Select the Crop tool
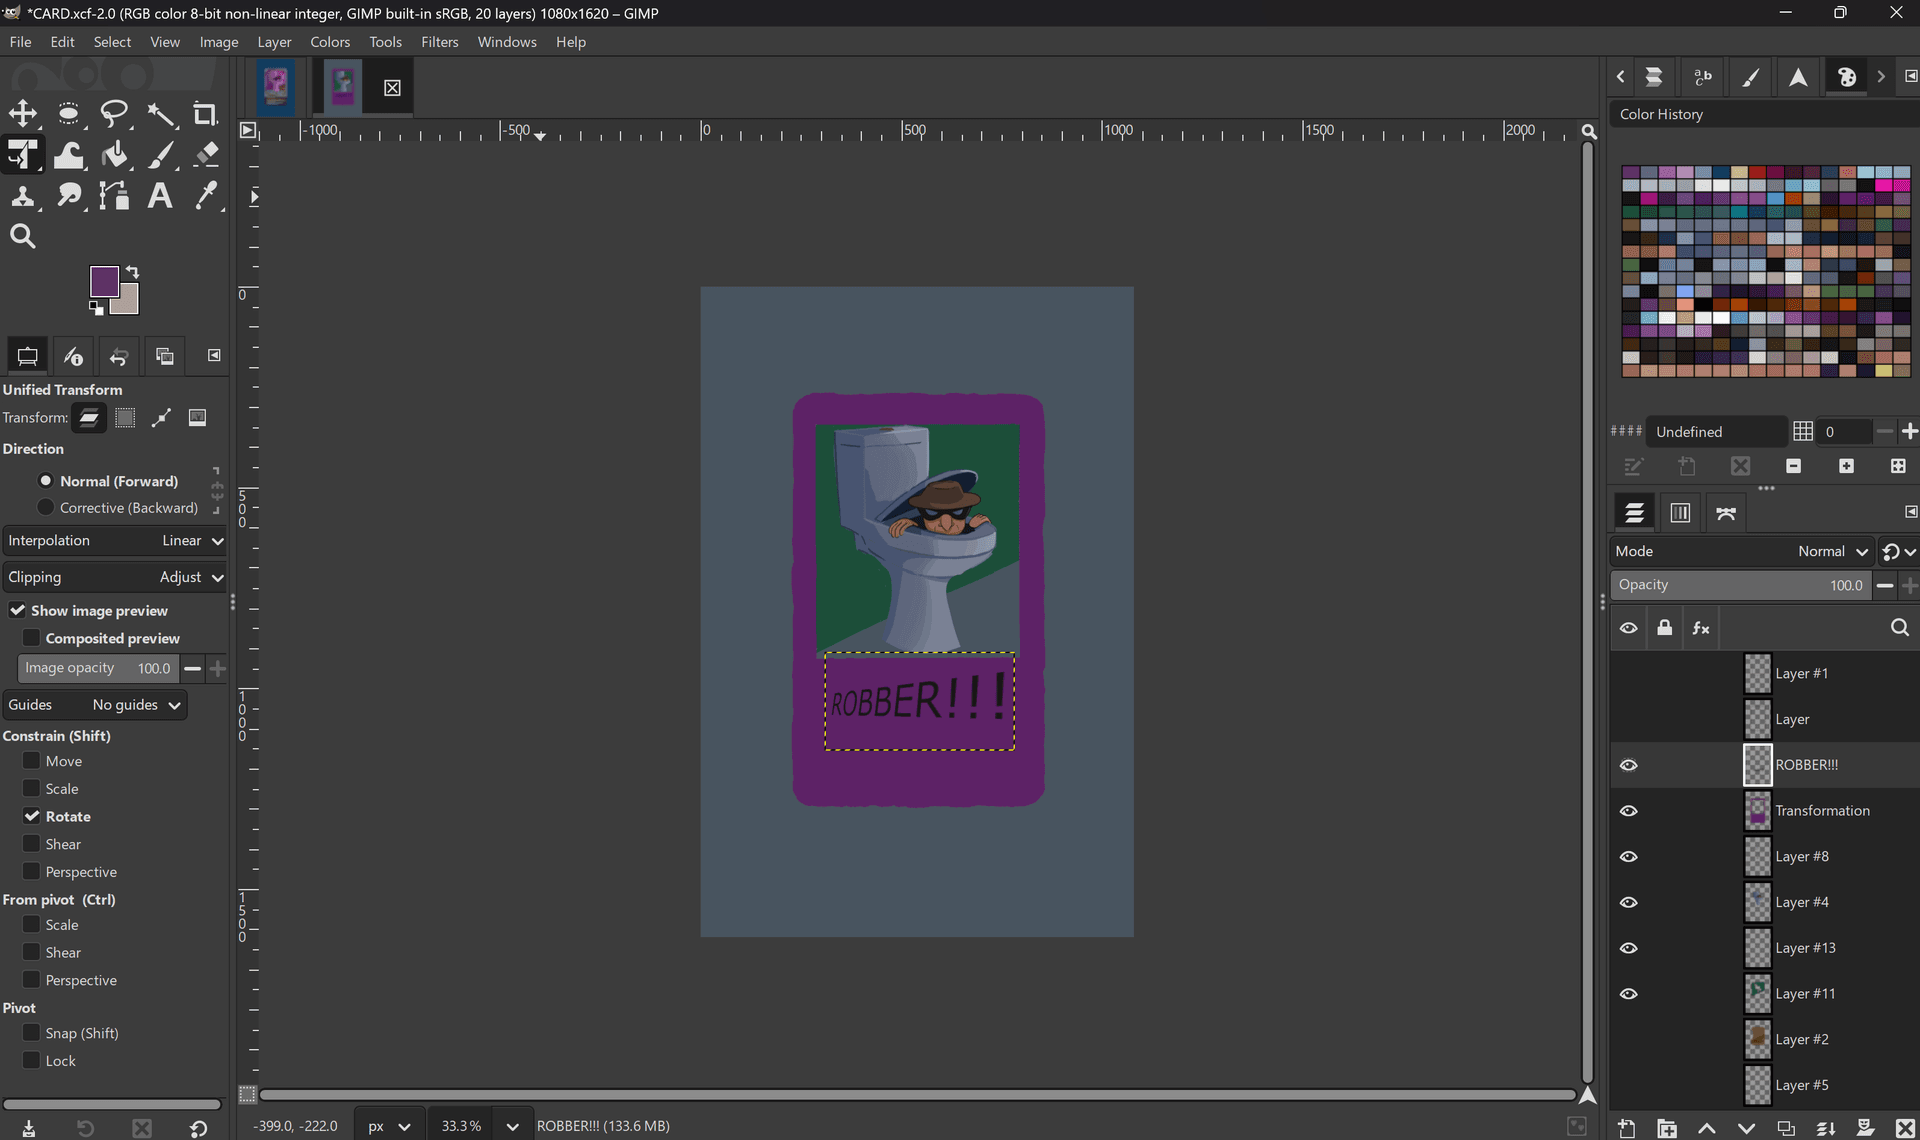Screen dimensions: 1920x1140 point(205,114)
